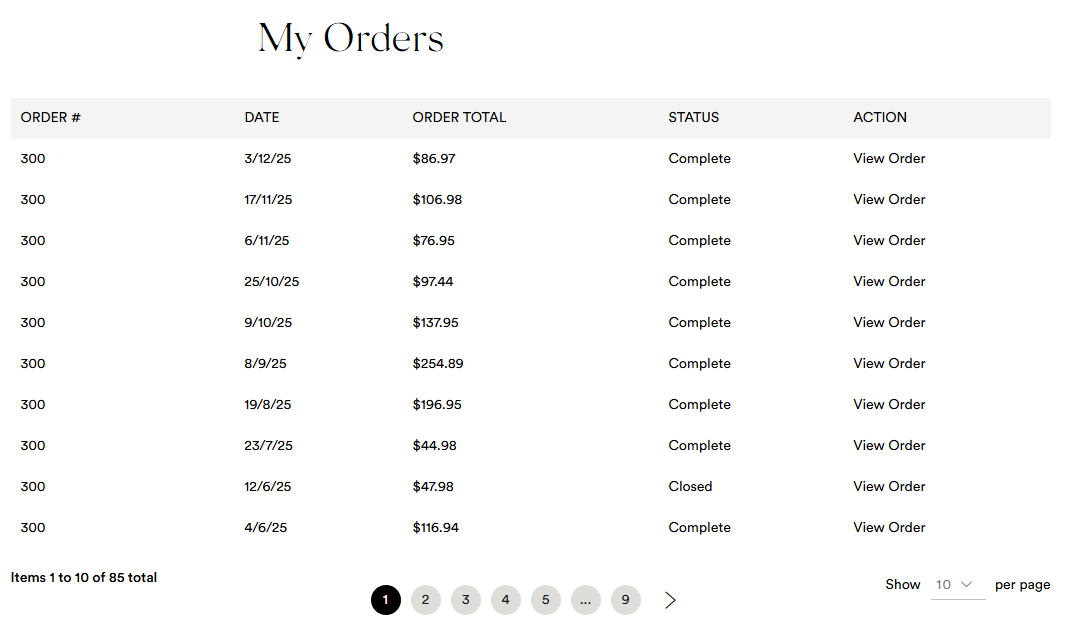Go to page 2 of orders
This screenshot has height=636, width=1073.
coord(426,600)
